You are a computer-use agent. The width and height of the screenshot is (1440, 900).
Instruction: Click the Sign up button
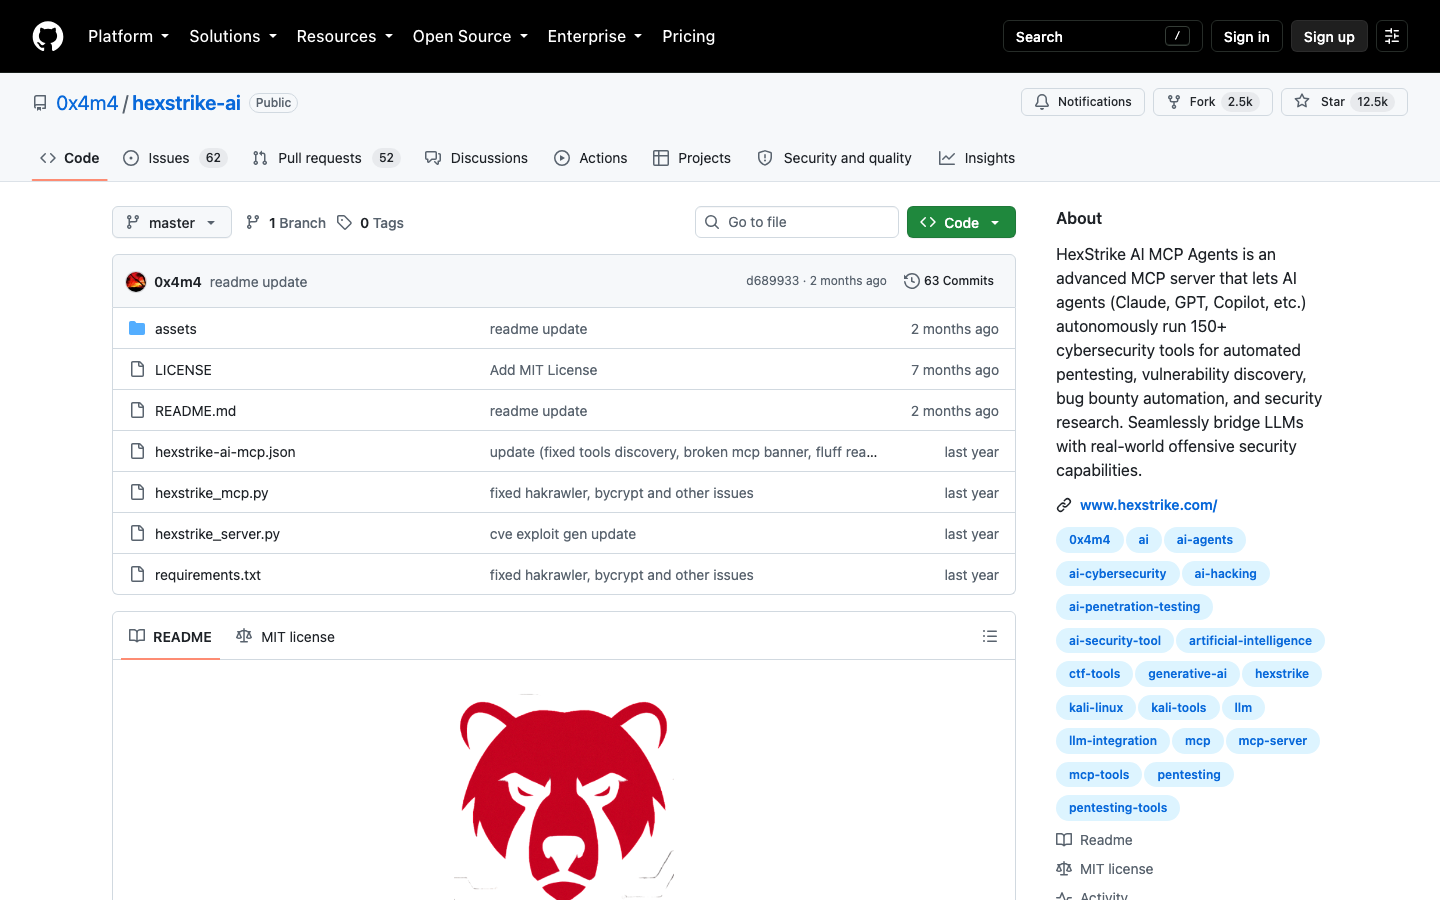[x=1329, y=36]
